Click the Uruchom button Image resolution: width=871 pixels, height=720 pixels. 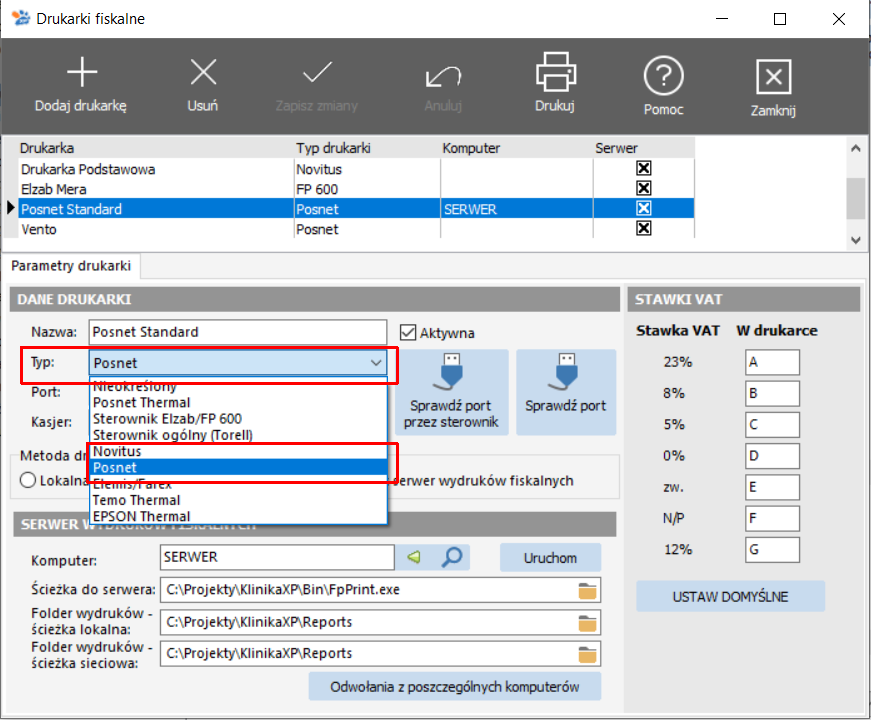(550, 557)
